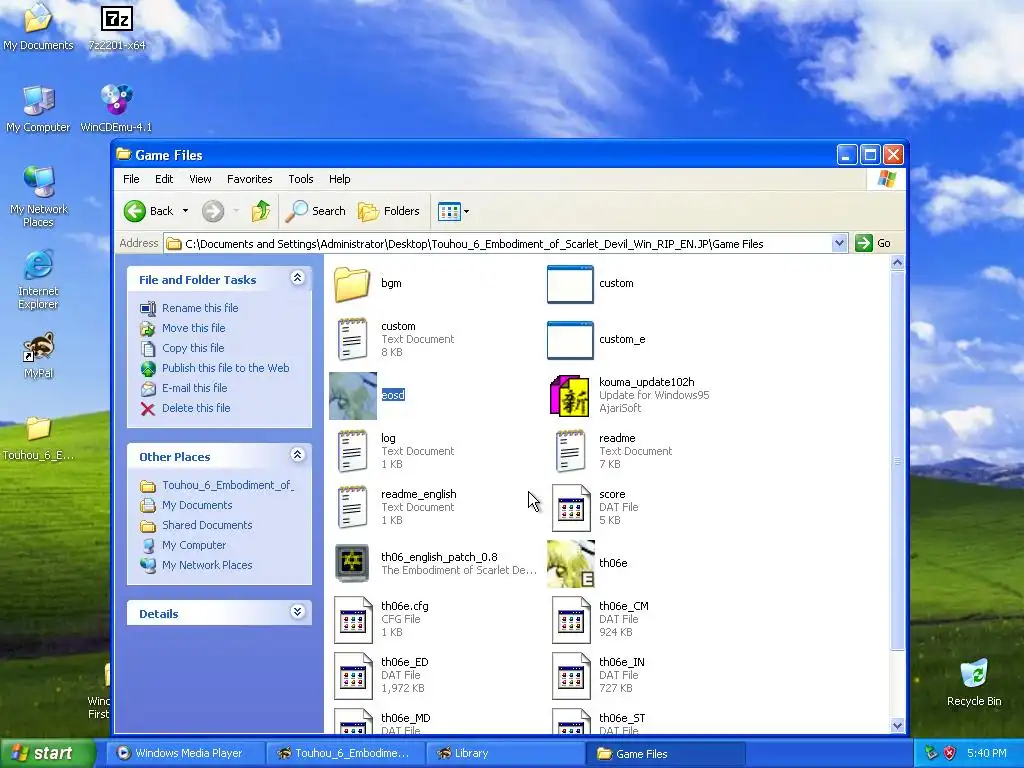The width and height of the screenshot is (1024, 768).
Task: Click the Forward arrow toolbar button
Action: coord(213,211)
